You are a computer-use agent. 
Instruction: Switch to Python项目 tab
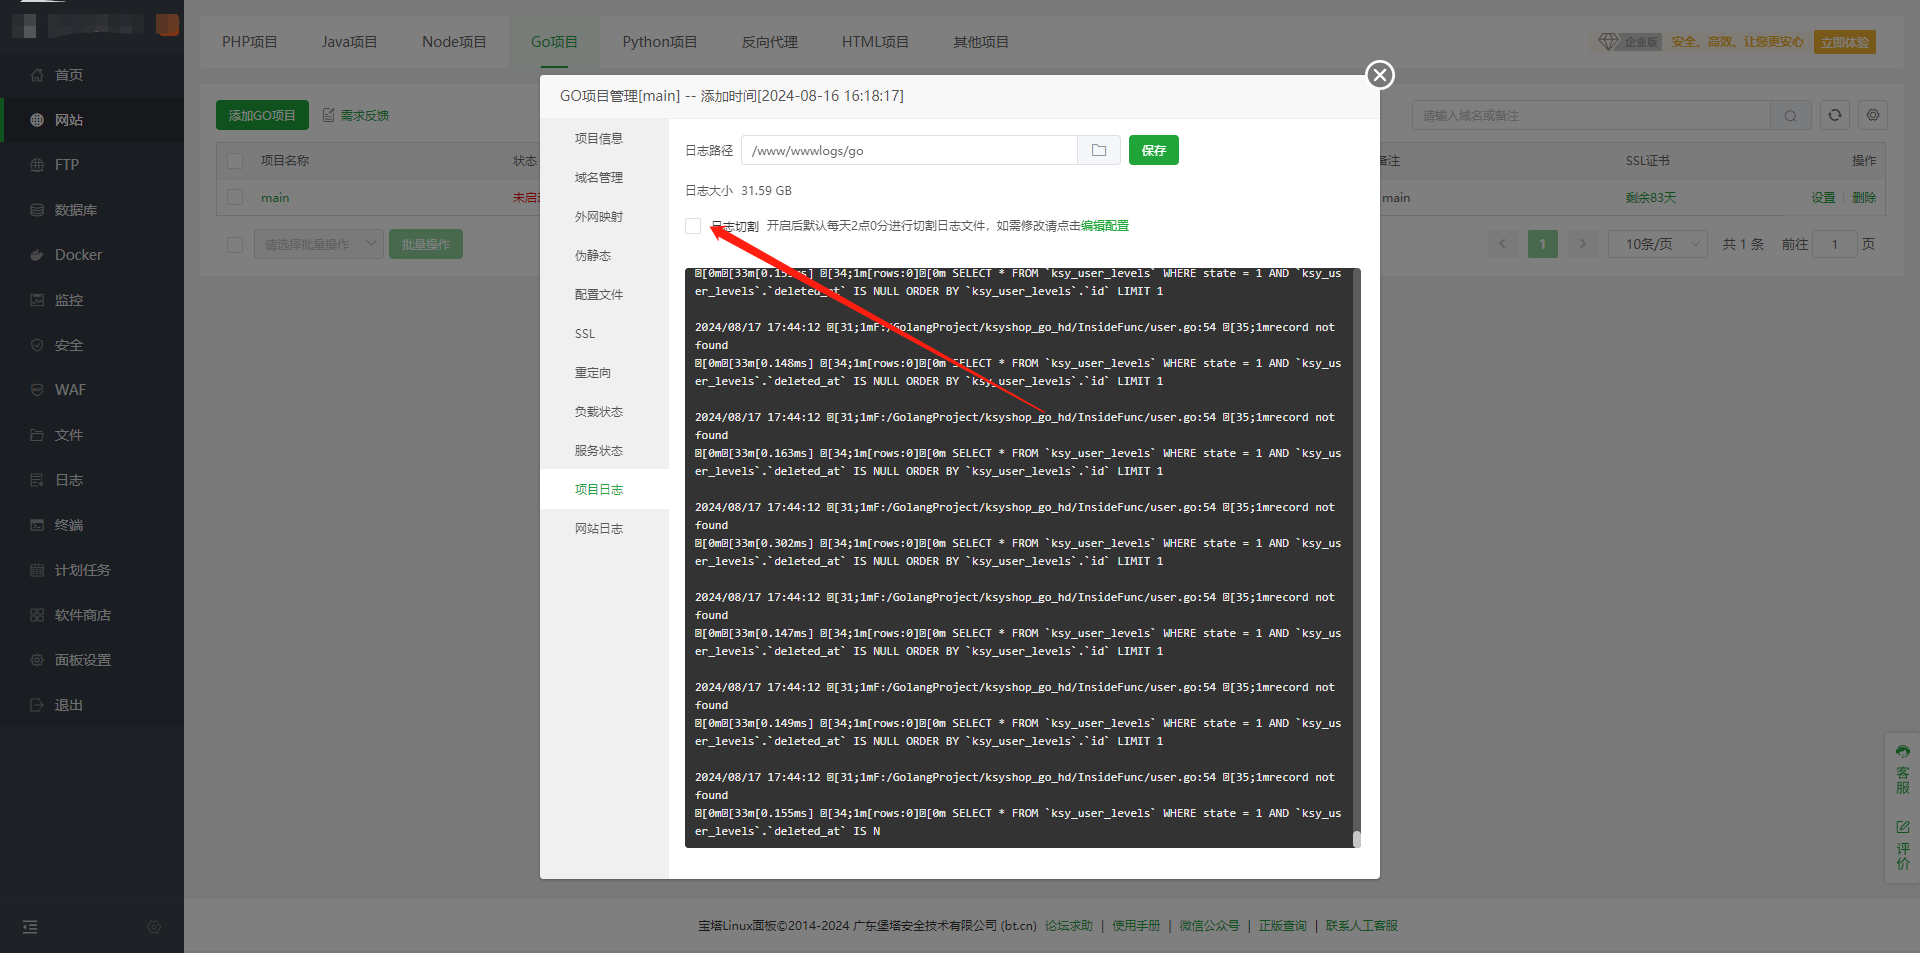point(660,42)
